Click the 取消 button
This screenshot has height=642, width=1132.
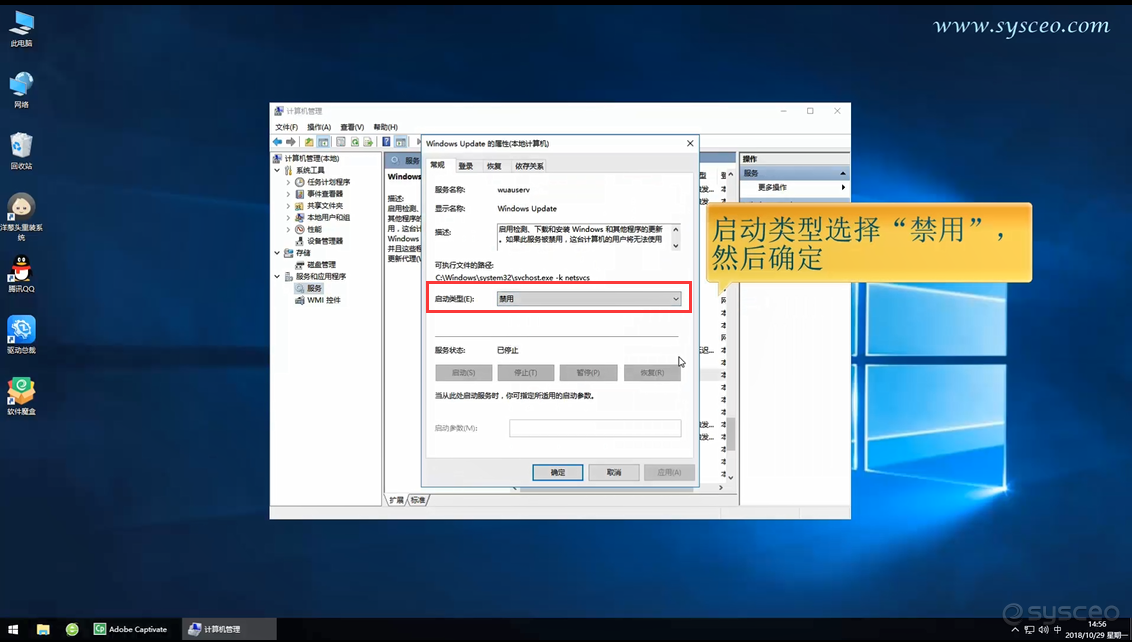click(614, 472)
